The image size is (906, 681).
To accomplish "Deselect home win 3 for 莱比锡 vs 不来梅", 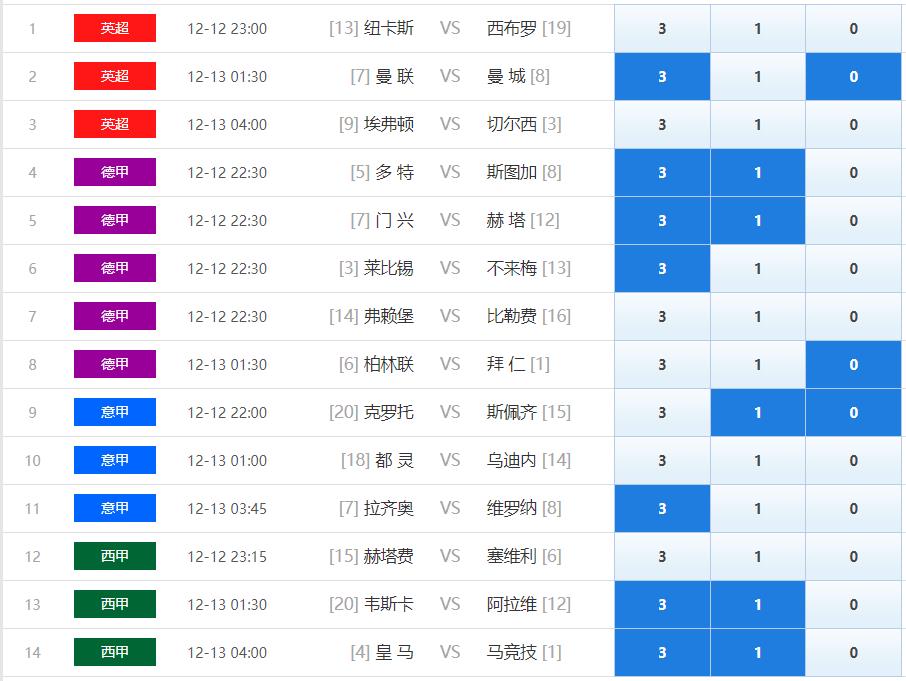I will 662,268.
